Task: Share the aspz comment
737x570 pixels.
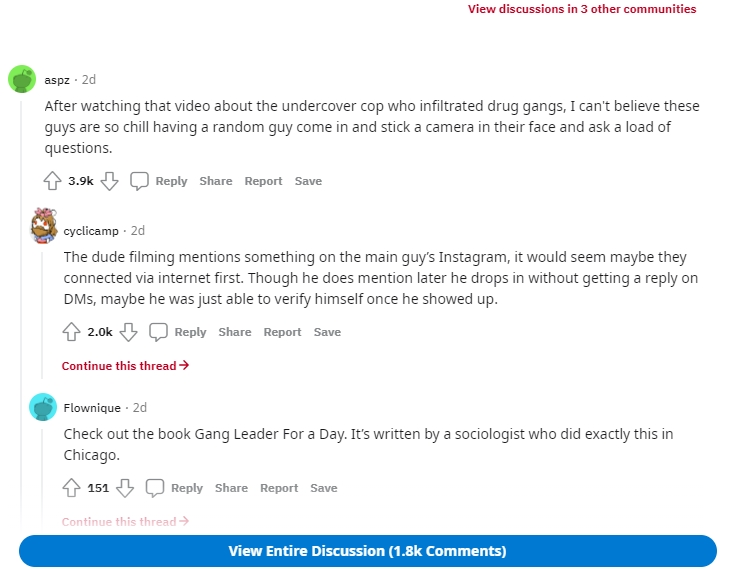Action: click(x=216, y=181)
